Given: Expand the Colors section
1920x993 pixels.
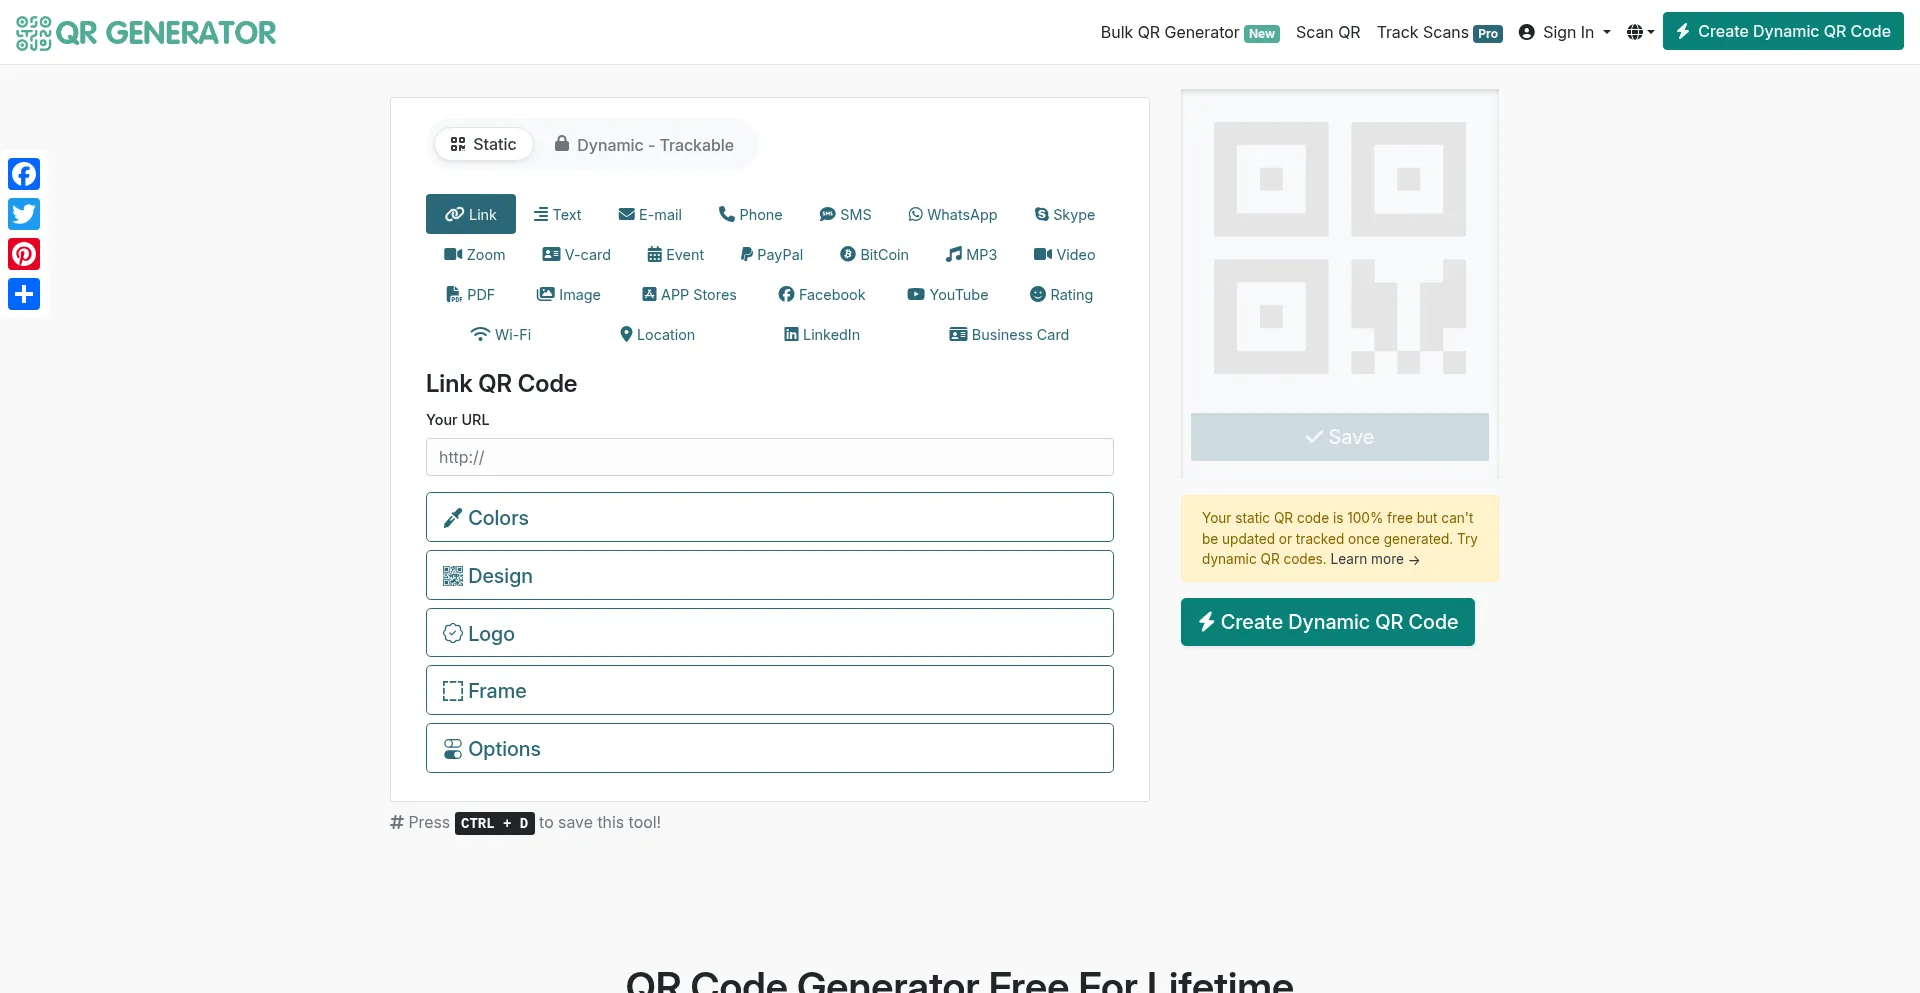Looking at the screenshot, I should (769, 518).
